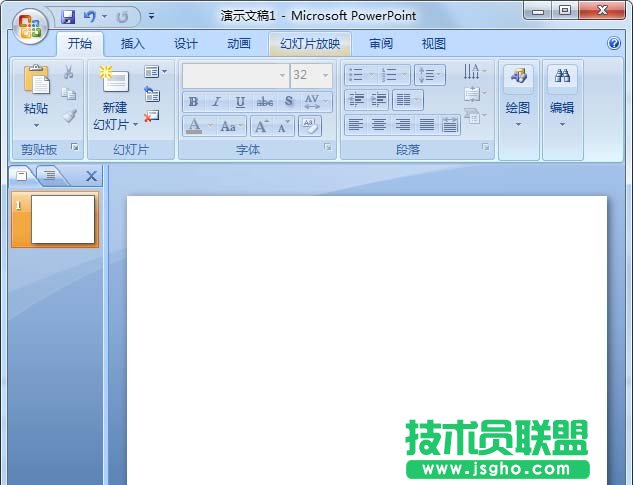633x485 pixels.
Task: Select slide 1 thumbnail
Action: point(55,220)
